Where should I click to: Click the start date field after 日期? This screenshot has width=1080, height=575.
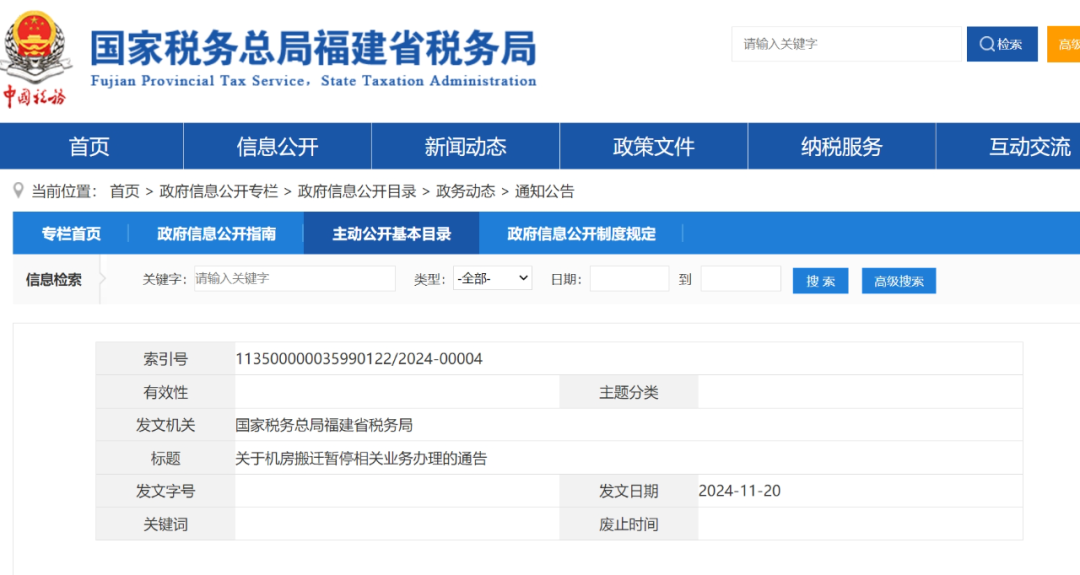point(629,278)
